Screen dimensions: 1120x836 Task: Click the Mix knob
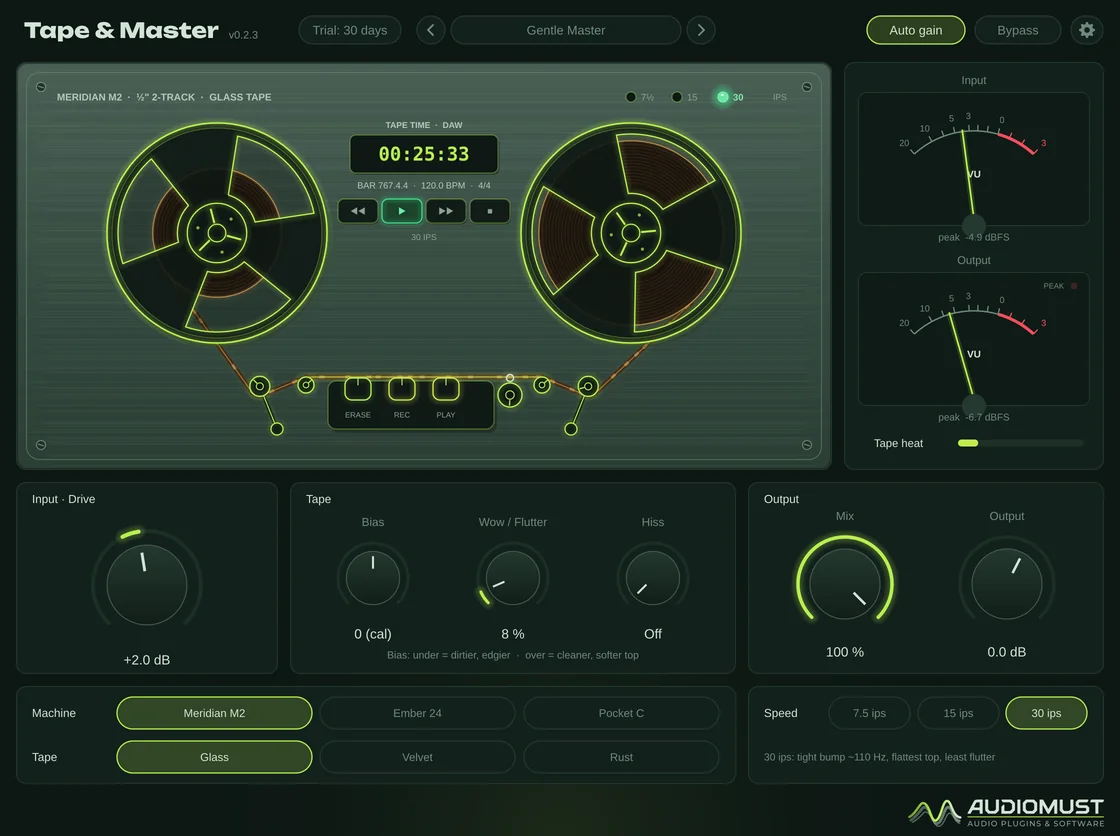[845, 584]
